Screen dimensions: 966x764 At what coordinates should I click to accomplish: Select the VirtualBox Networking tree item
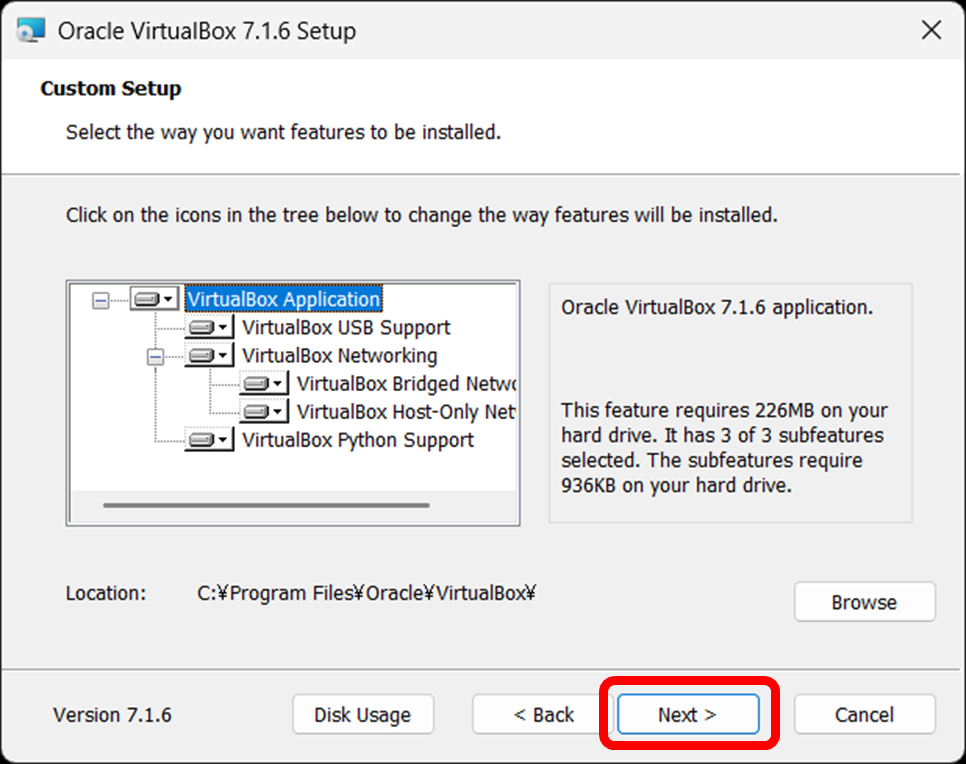(x=339, y=356)
